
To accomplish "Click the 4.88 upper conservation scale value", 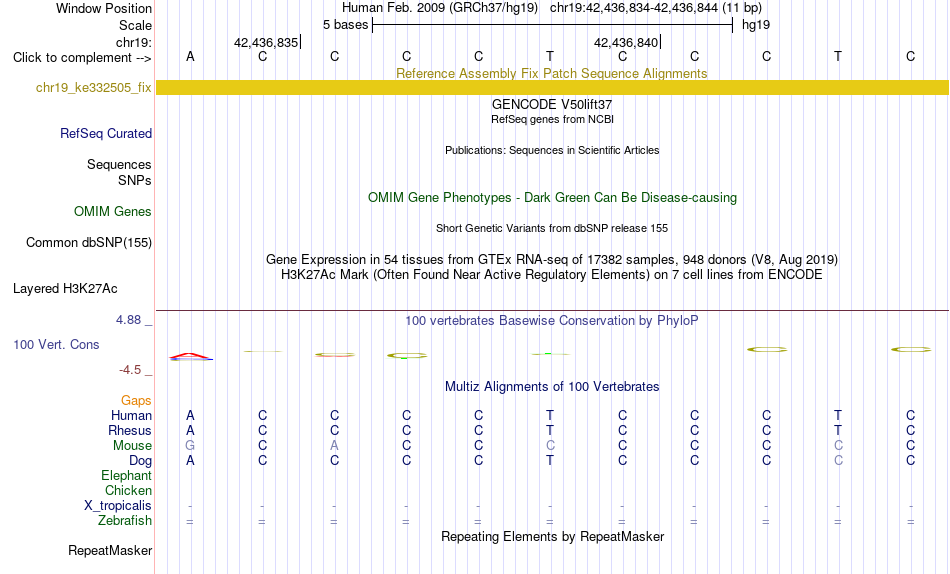I will click(128, 320).
